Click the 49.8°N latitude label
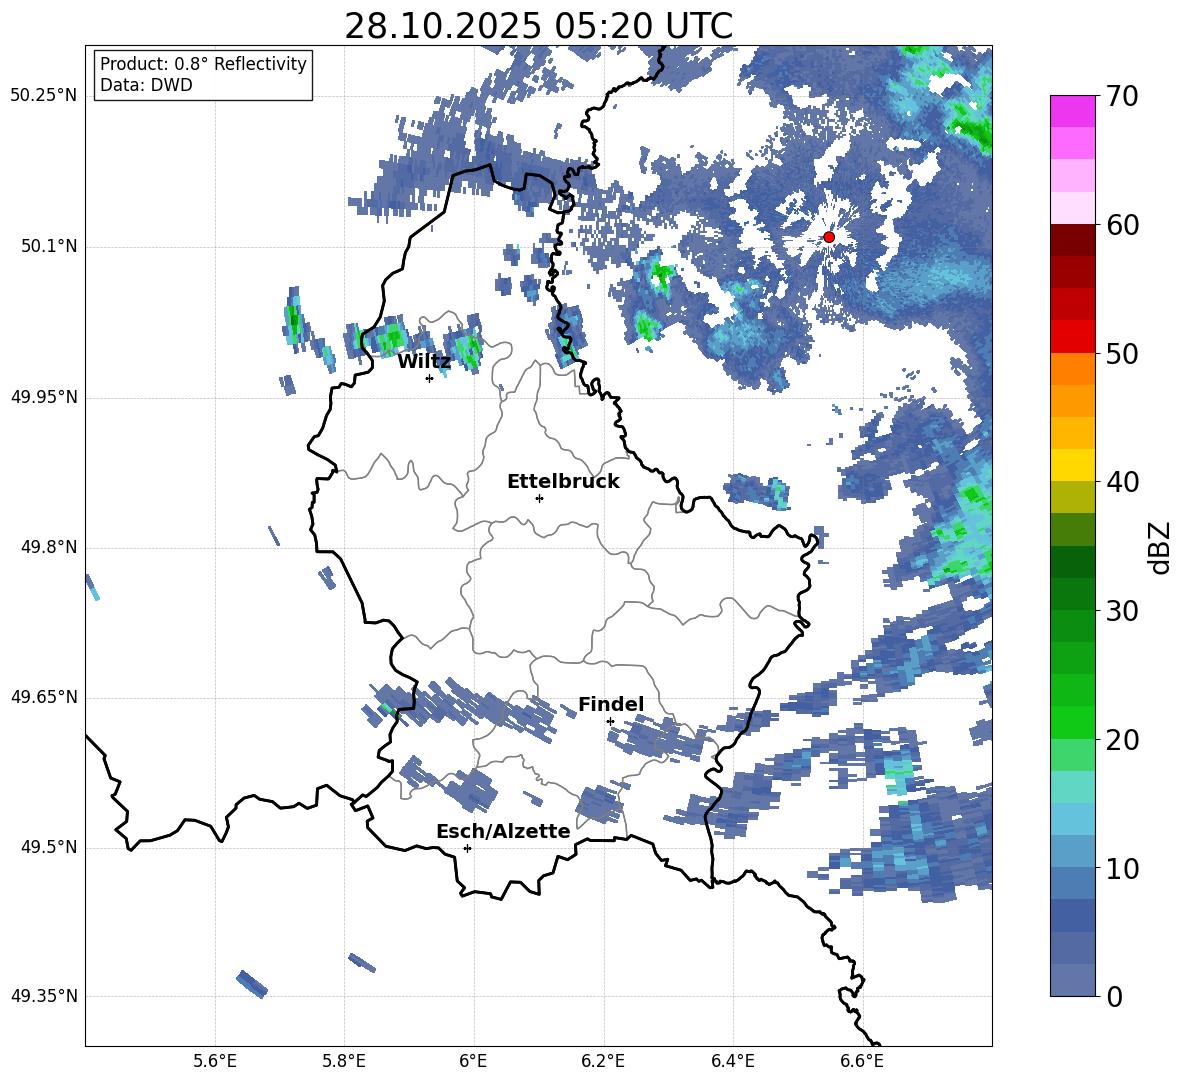Screen dimensions: 1184x1081 pos(50,547)
